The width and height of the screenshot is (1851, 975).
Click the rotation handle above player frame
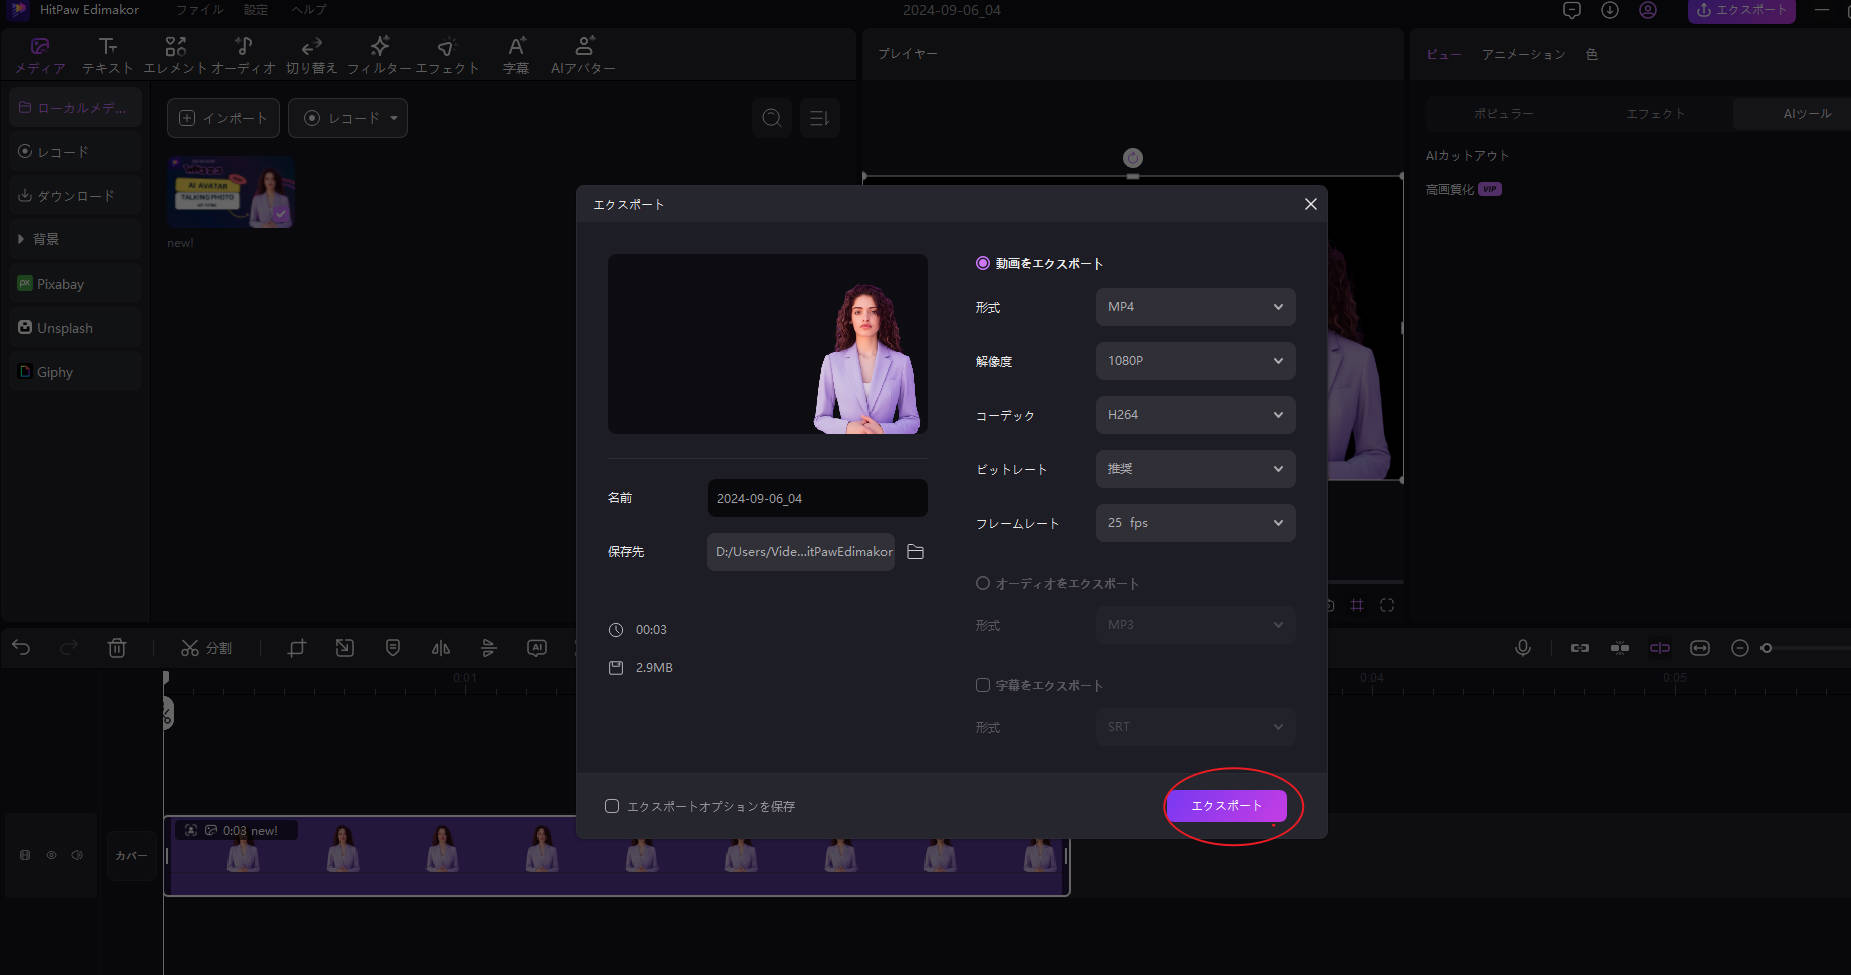coord(1132,158)
